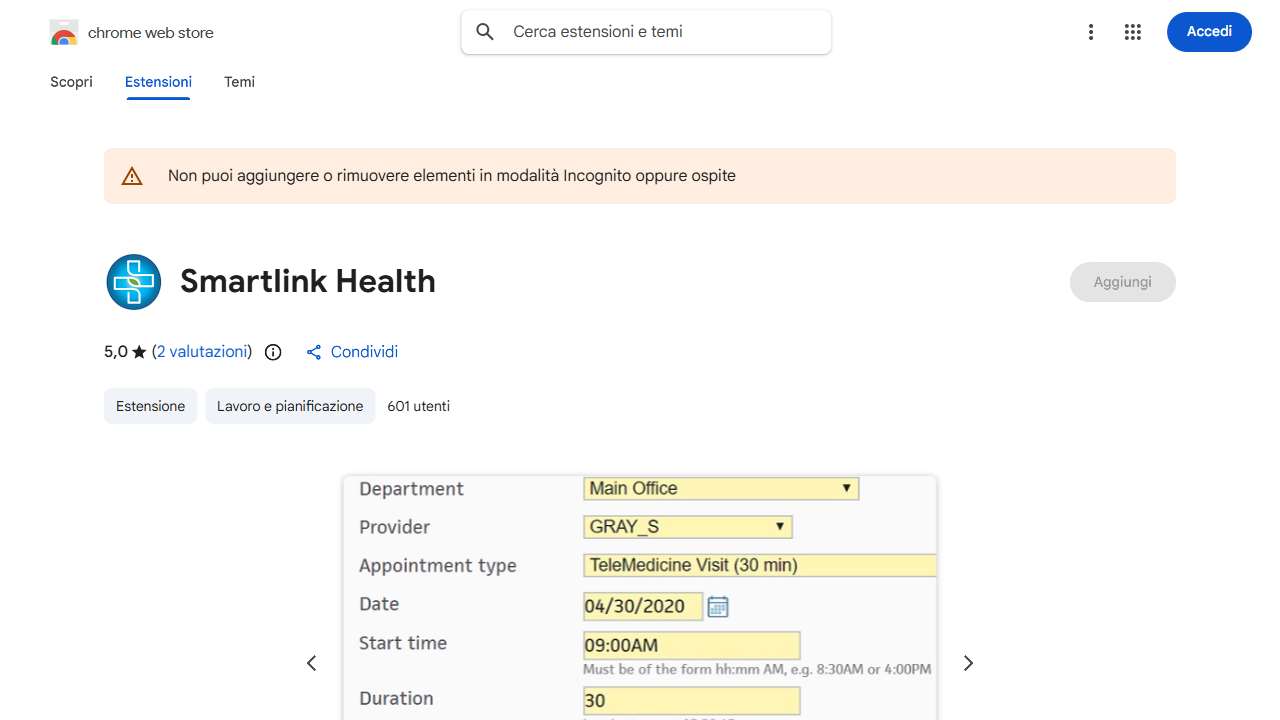Viewport: 1280px width, 720px height.
Task: Open the Google apps launcher grid
Action: pyautogui.click(x=1132, y=32)
